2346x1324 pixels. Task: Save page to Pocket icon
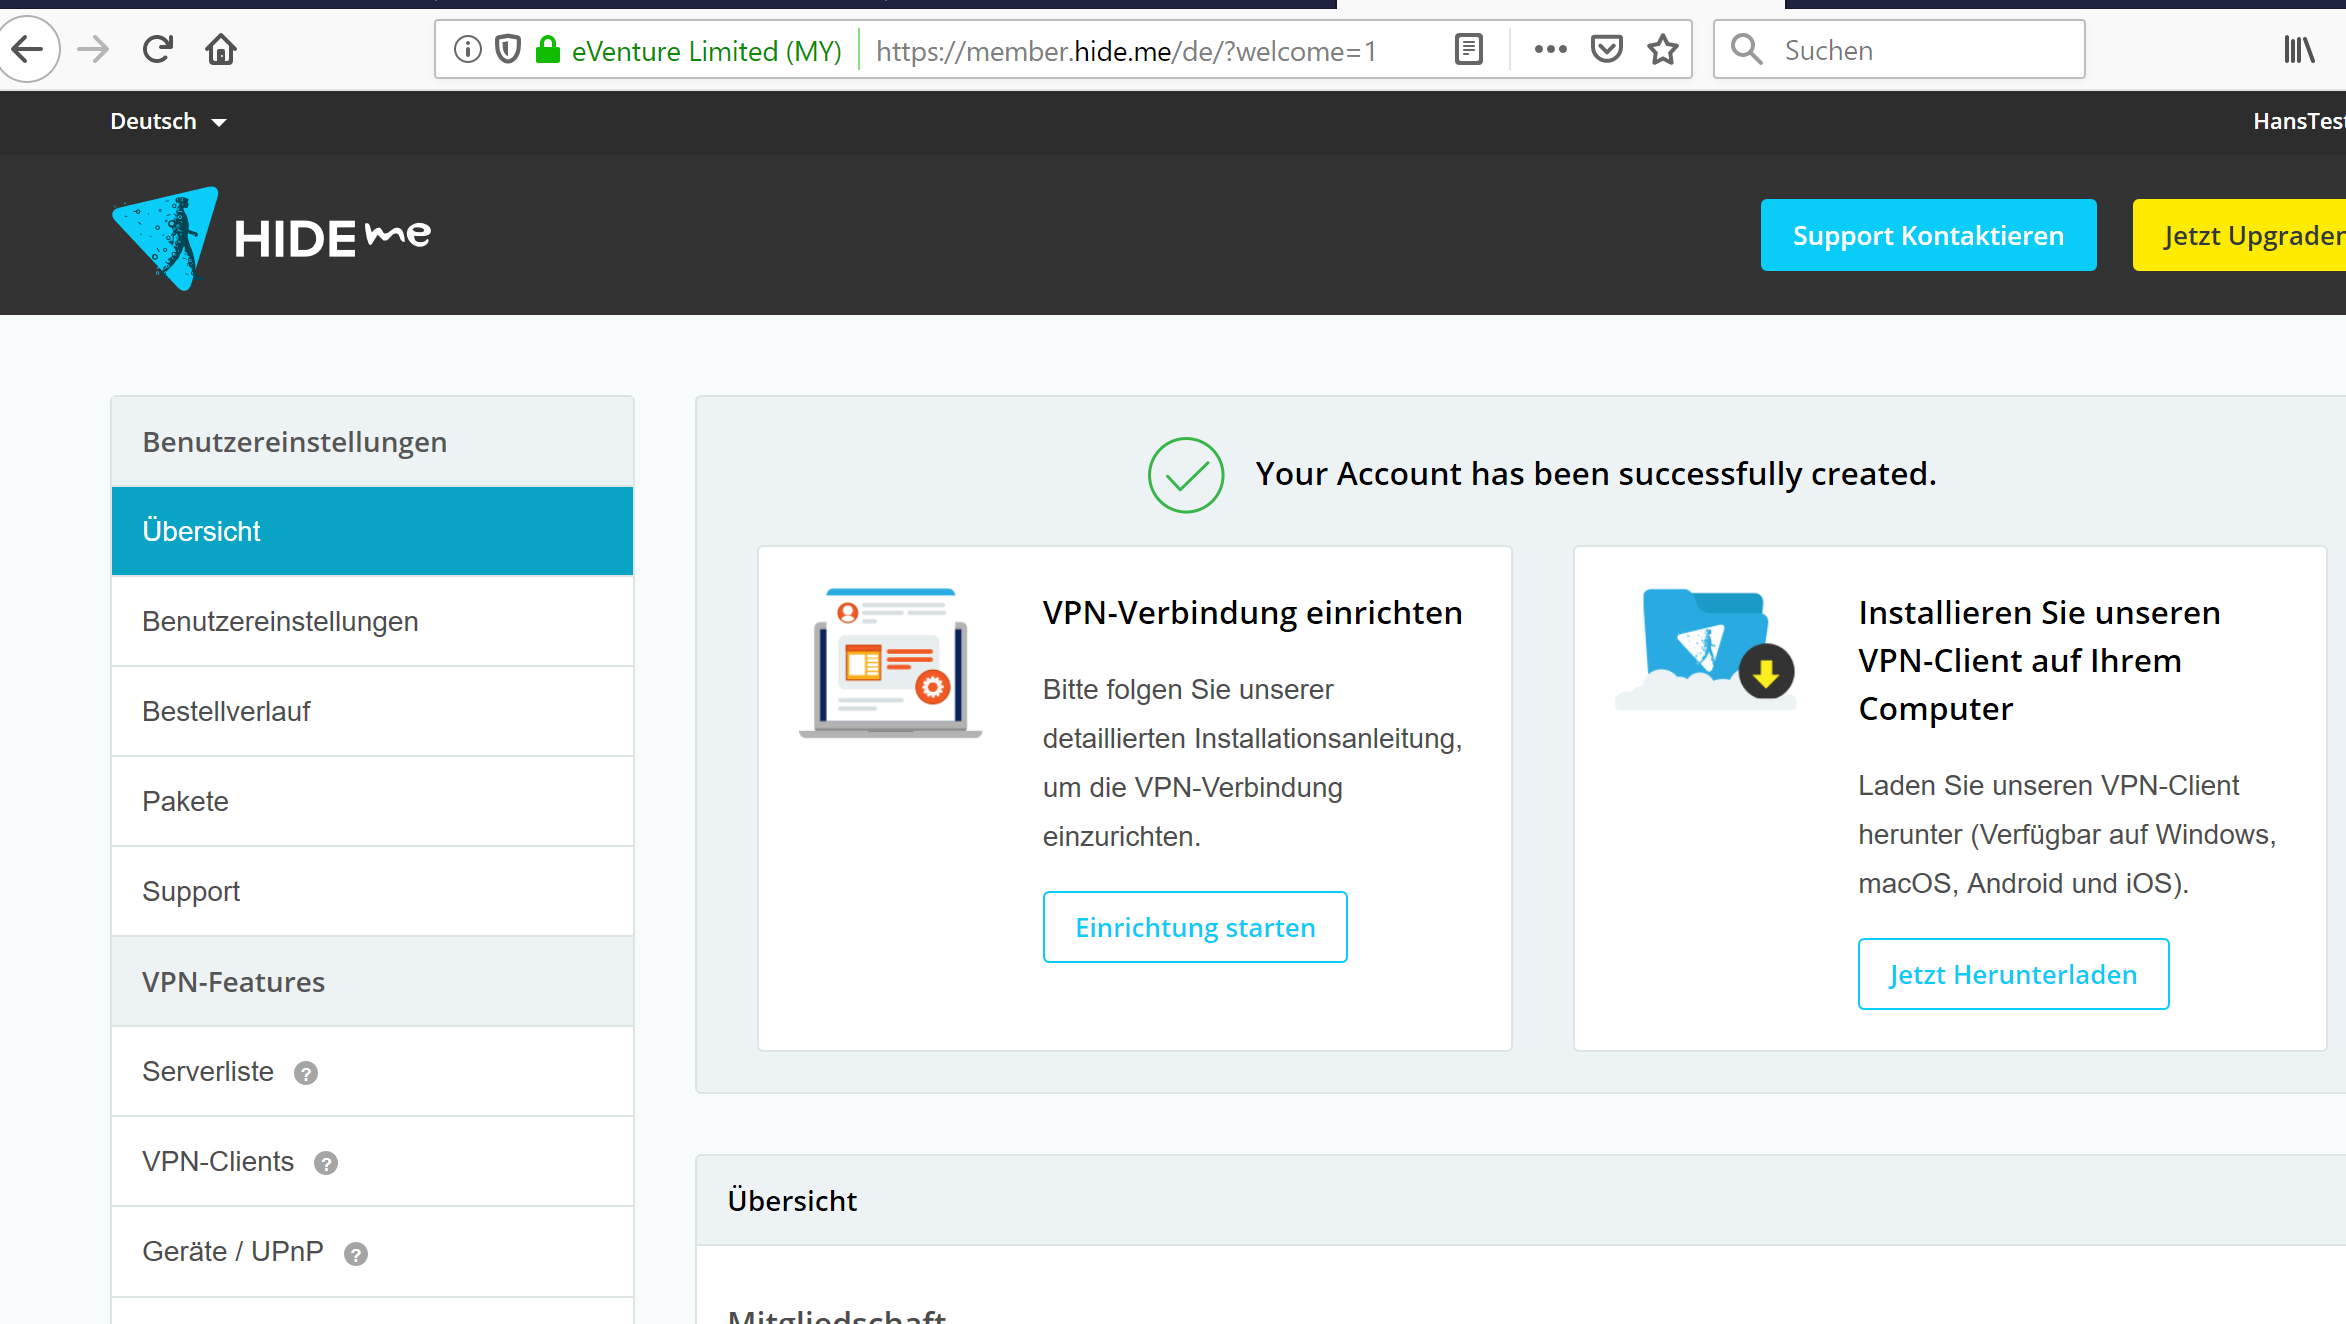point(1606,49)
